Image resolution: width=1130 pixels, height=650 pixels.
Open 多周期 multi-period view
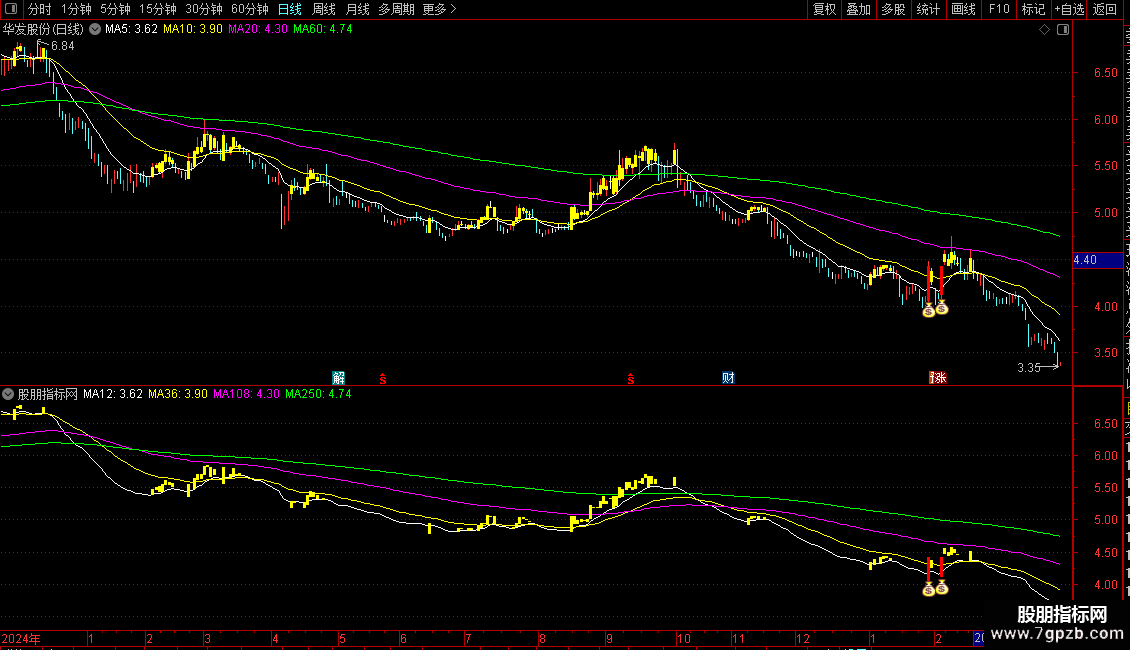point(396,9)
